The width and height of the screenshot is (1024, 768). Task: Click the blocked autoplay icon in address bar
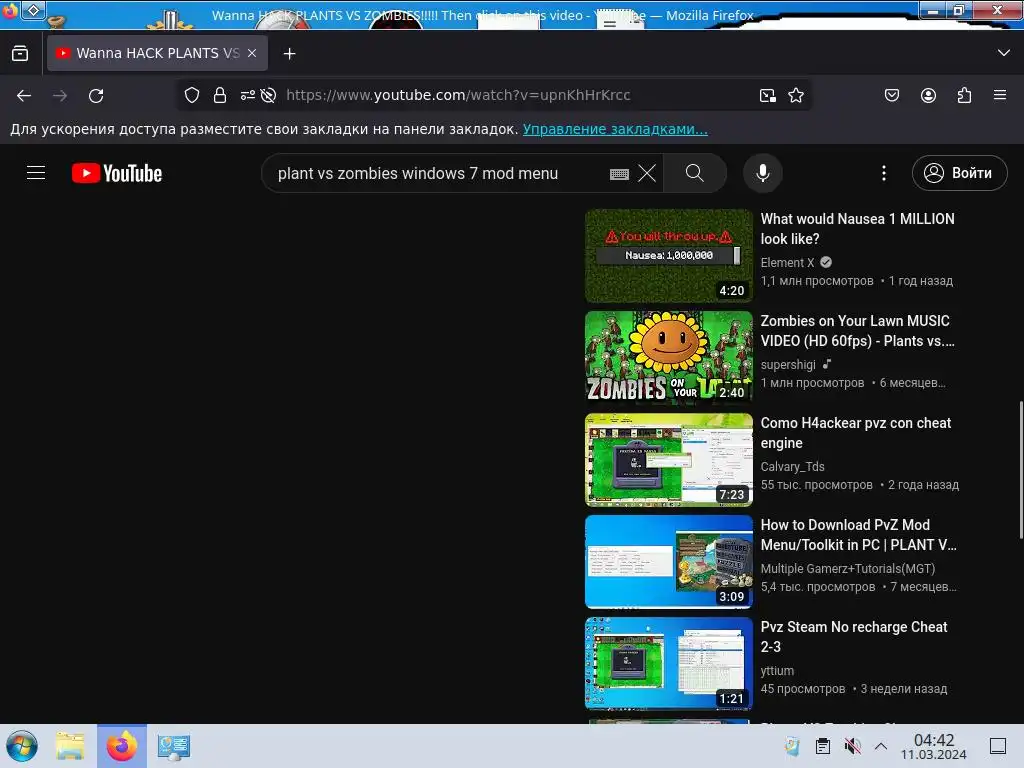pos(268,95)
